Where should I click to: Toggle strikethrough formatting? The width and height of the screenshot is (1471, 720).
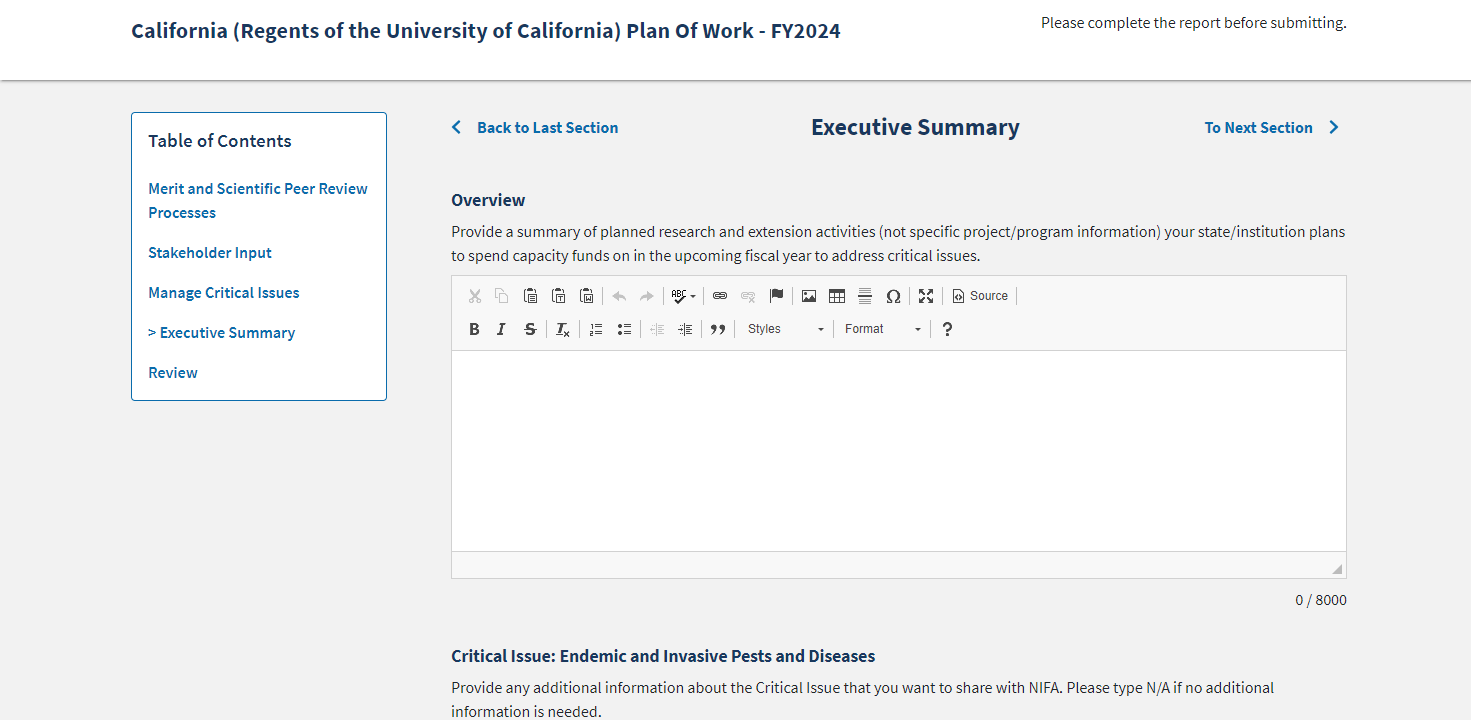coord(530,329)
